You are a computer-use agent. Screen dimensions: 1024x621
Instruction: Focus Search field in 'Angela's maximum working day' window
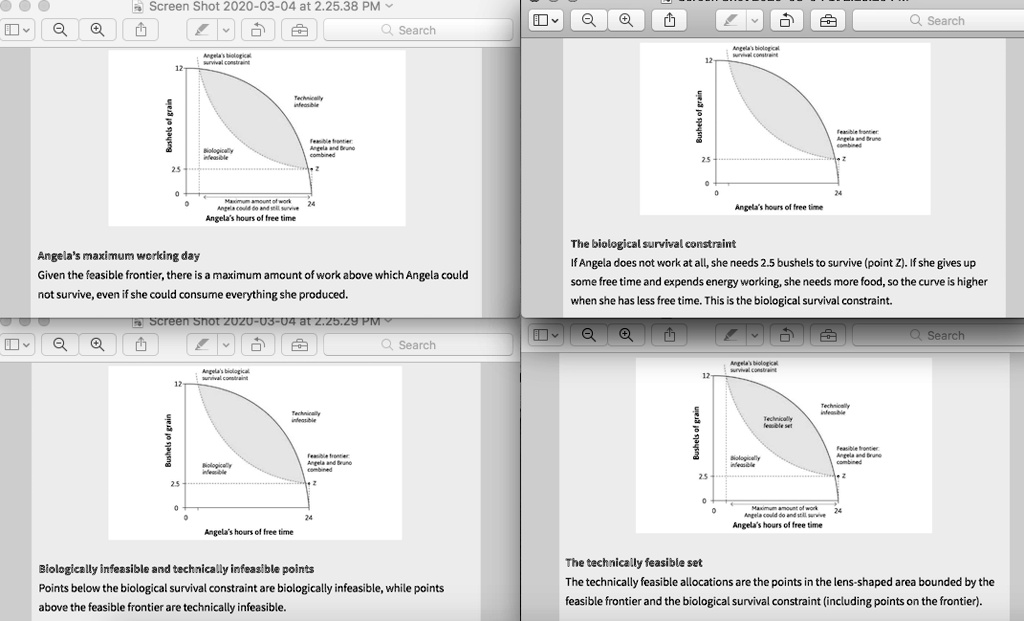click(418, 30)
